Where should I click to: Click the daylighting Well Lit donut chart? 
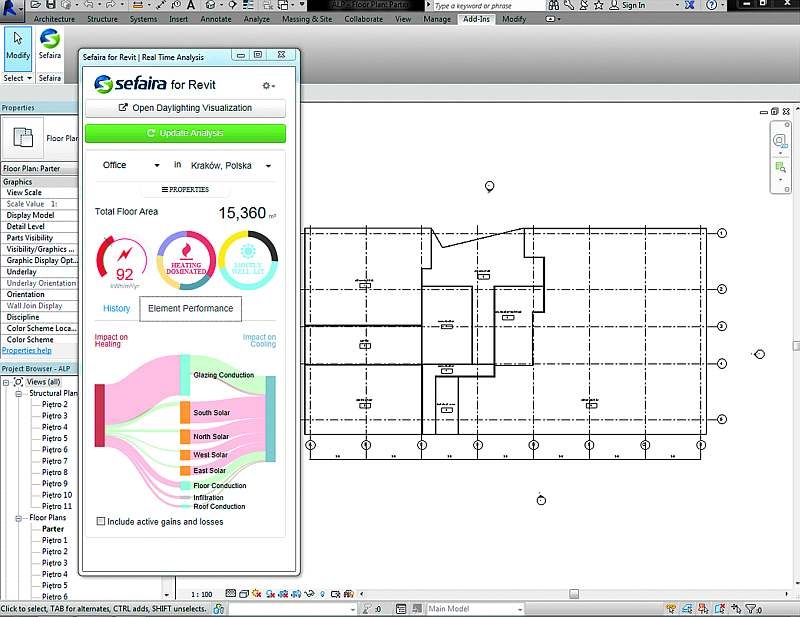pyautogui.click(x=248, y=261)
